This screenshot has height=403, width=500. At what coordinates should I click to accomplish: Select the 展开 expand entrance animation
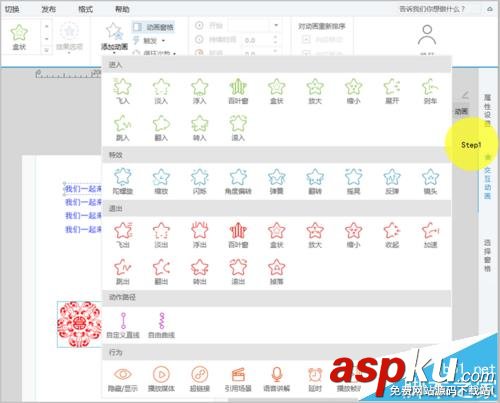(x=392, y=91)
